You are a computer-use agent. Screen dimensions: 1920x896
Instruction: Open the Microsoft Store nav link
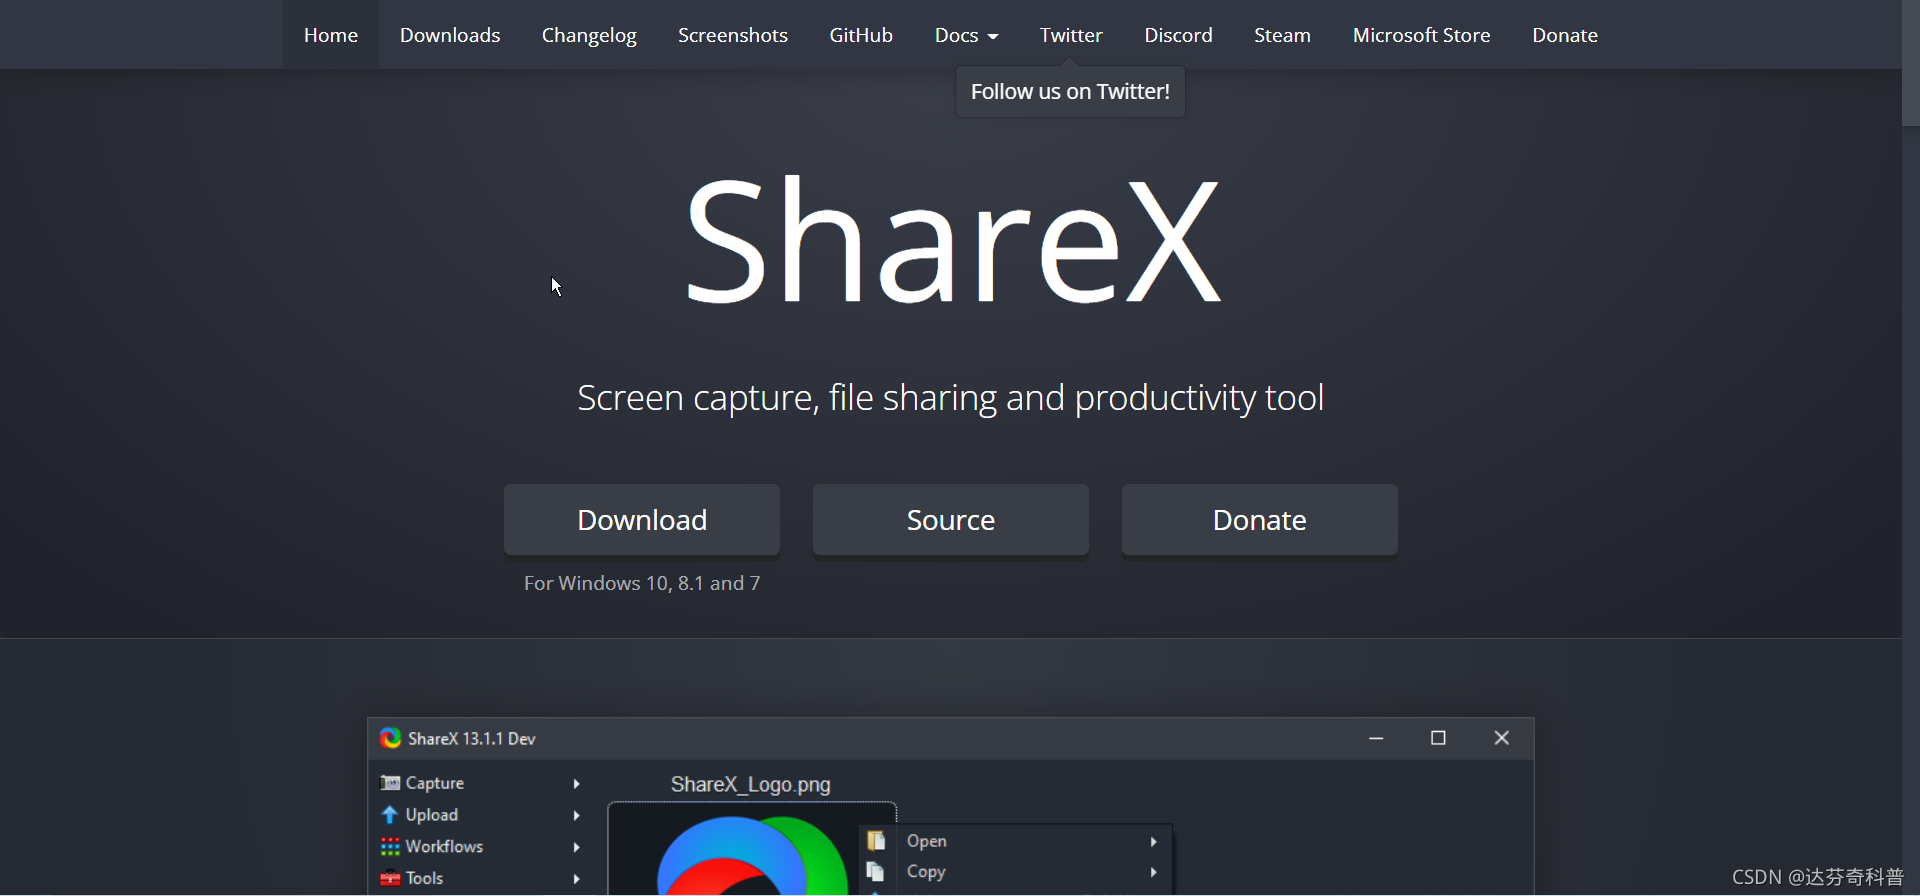click(1421, 35)
